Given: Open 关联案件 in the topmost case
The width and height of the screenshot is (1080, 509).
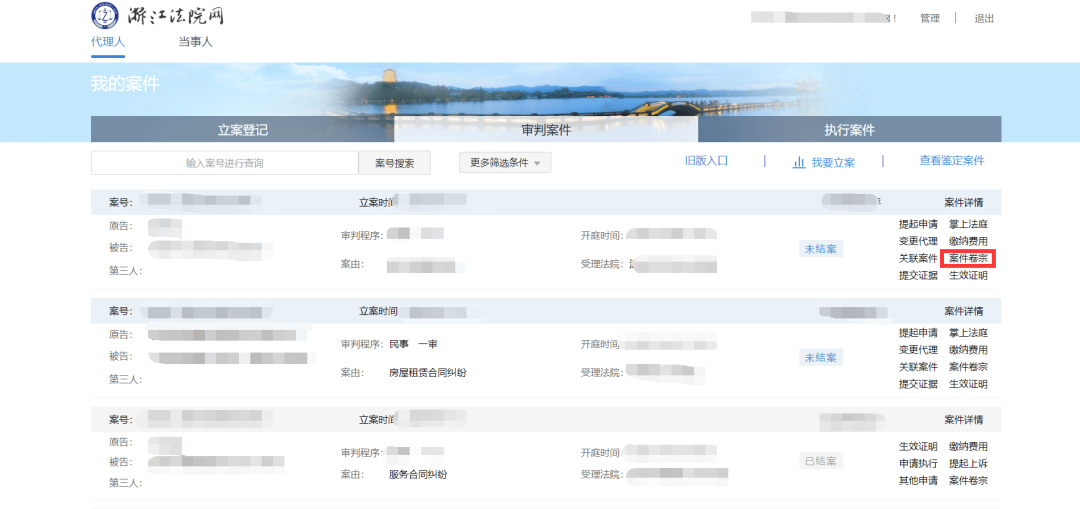Looking at the screenshot, I should pos(918,258).
